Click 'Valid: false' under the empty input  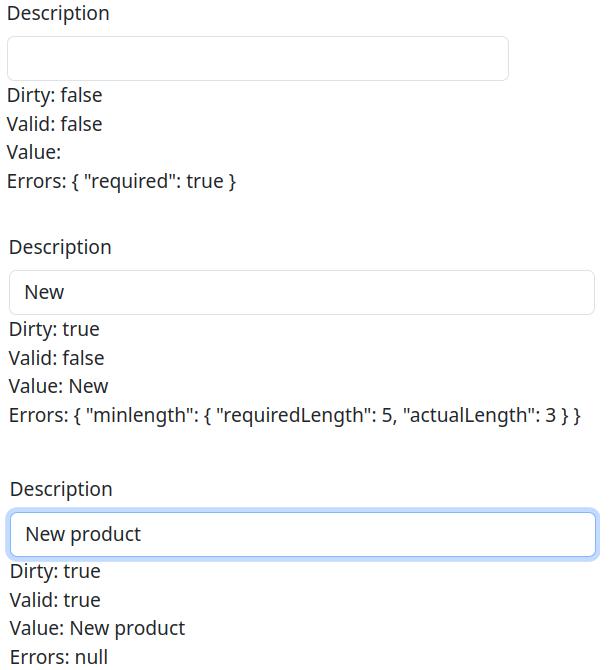[54, 124]
